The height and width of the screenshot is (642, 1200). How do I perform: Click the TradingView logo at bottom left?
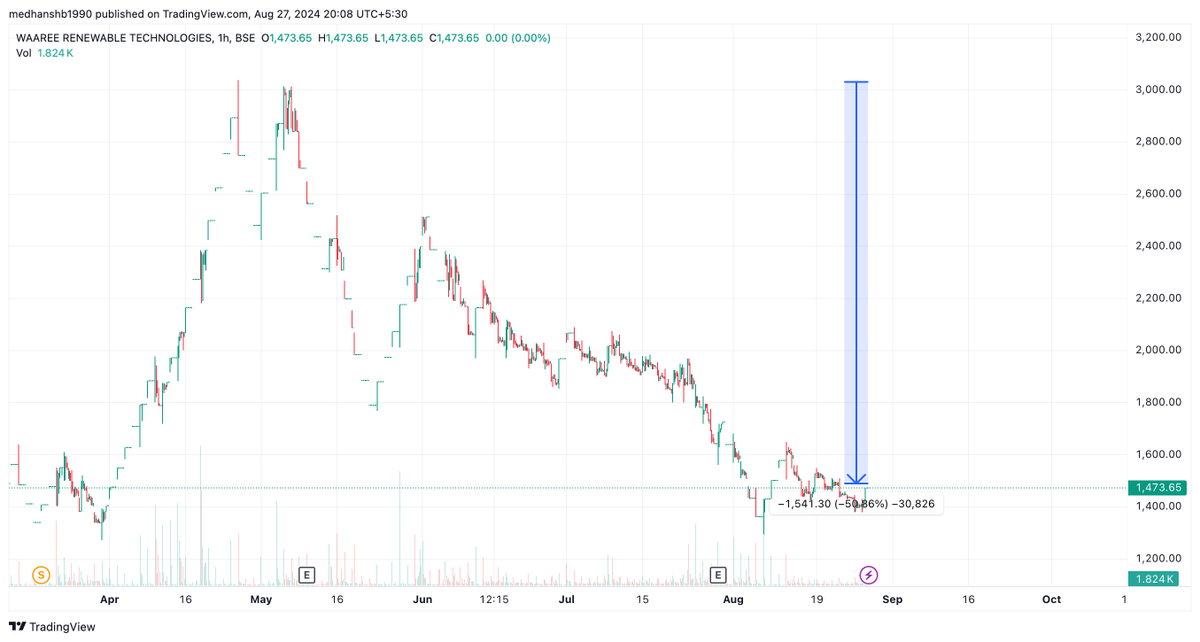(x=52, y=627)
